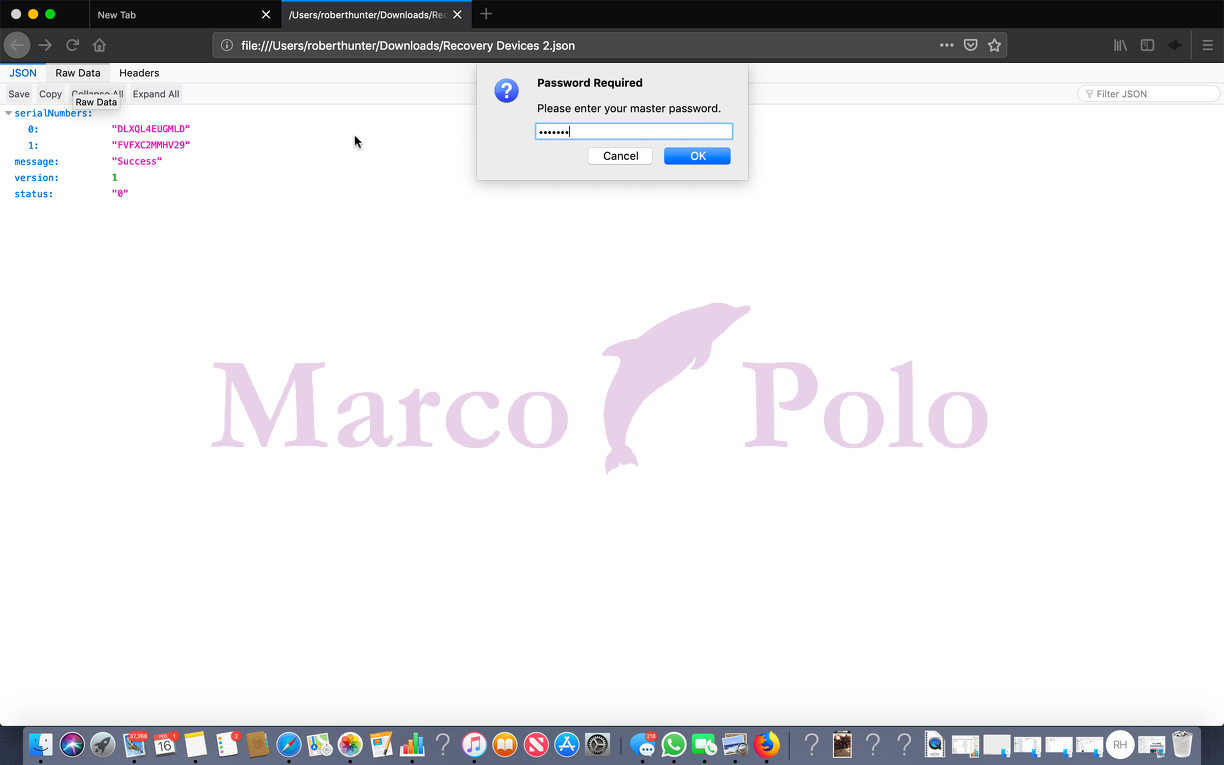Viewport: 1224px width, 765px height.
Task: Open FaceTime from the Dock
Action: [705, 744]
